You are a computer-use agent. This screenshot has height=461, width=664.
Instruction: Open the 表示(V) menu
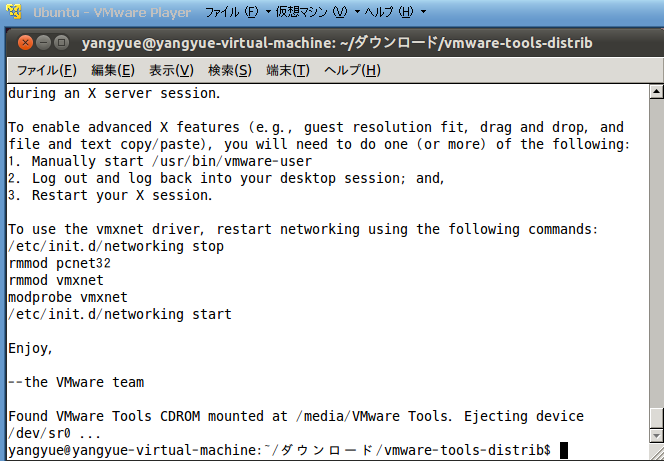pyautogui.click(x=171, y=70)
